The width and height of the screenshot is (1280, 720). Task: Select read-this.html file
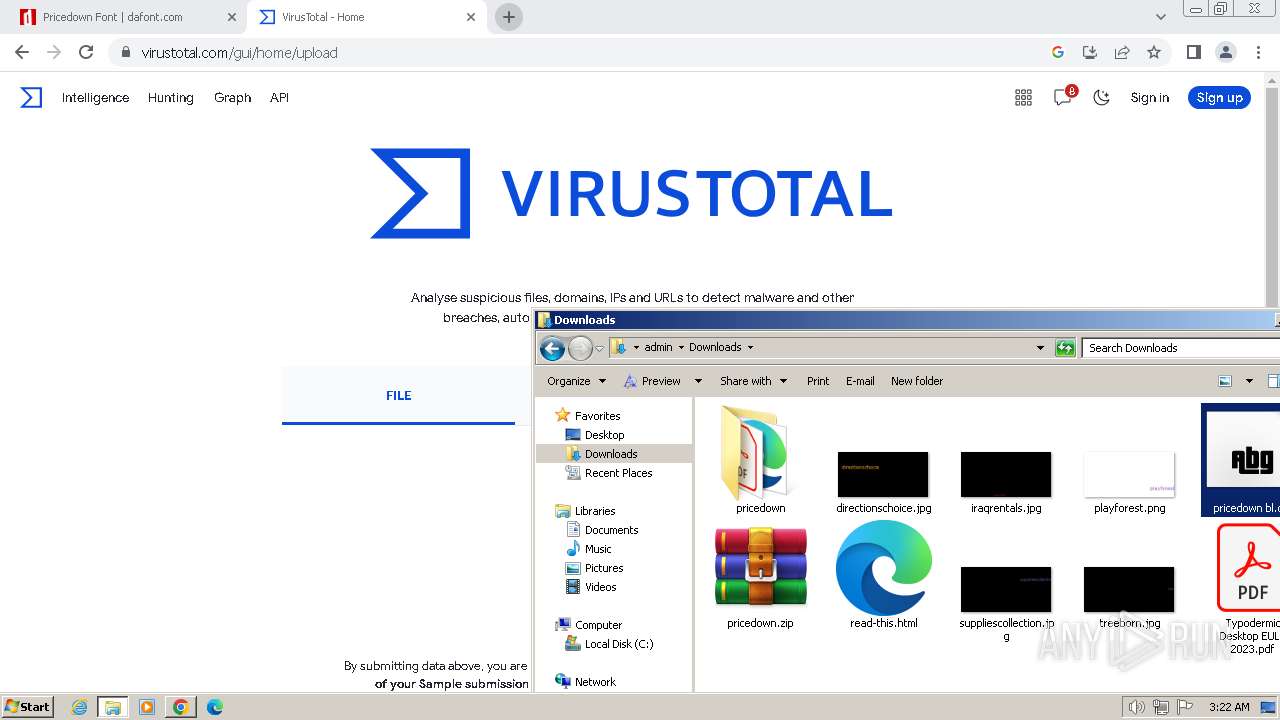coord(884,575)
